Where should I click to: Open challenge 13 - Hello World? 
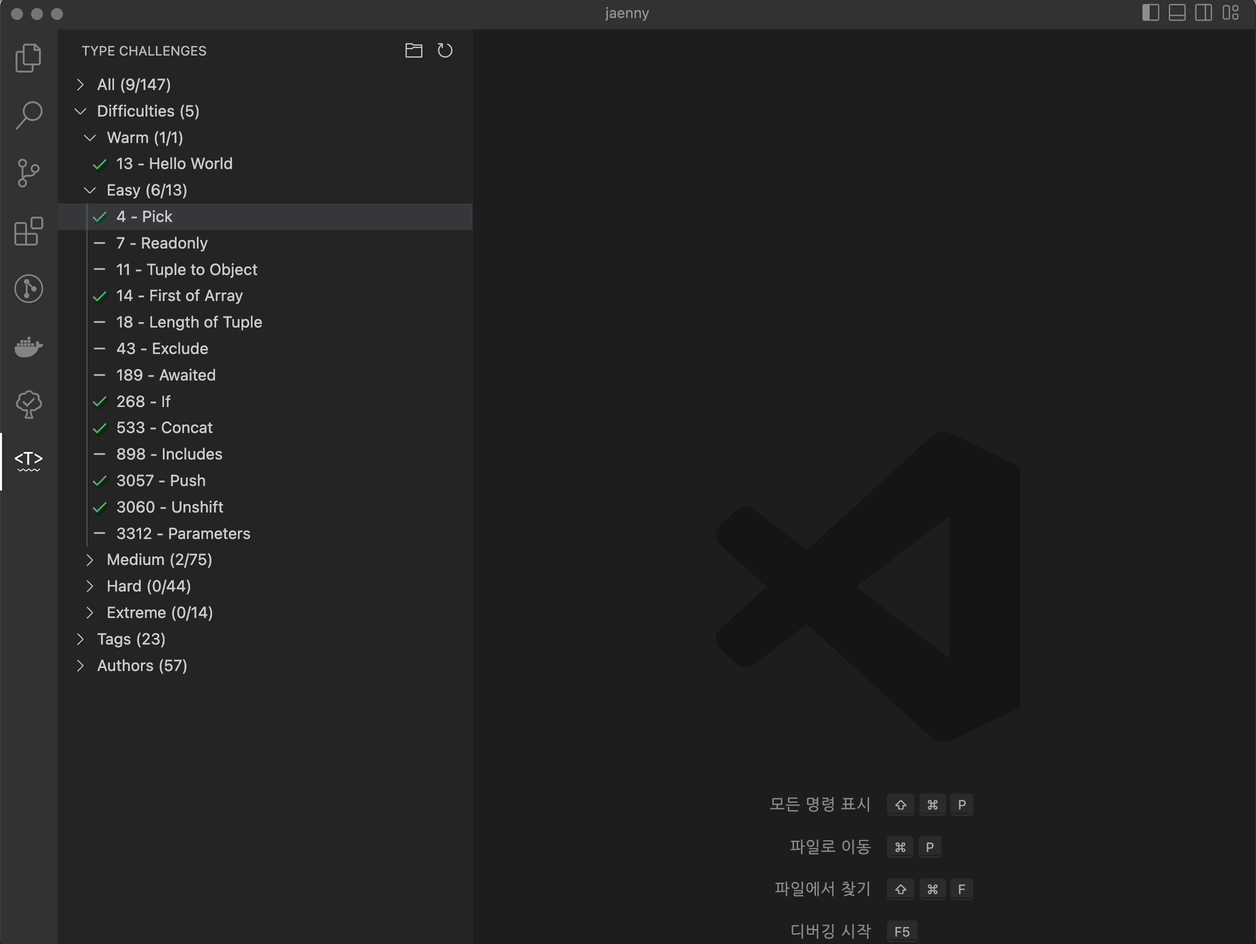point(265,164)
